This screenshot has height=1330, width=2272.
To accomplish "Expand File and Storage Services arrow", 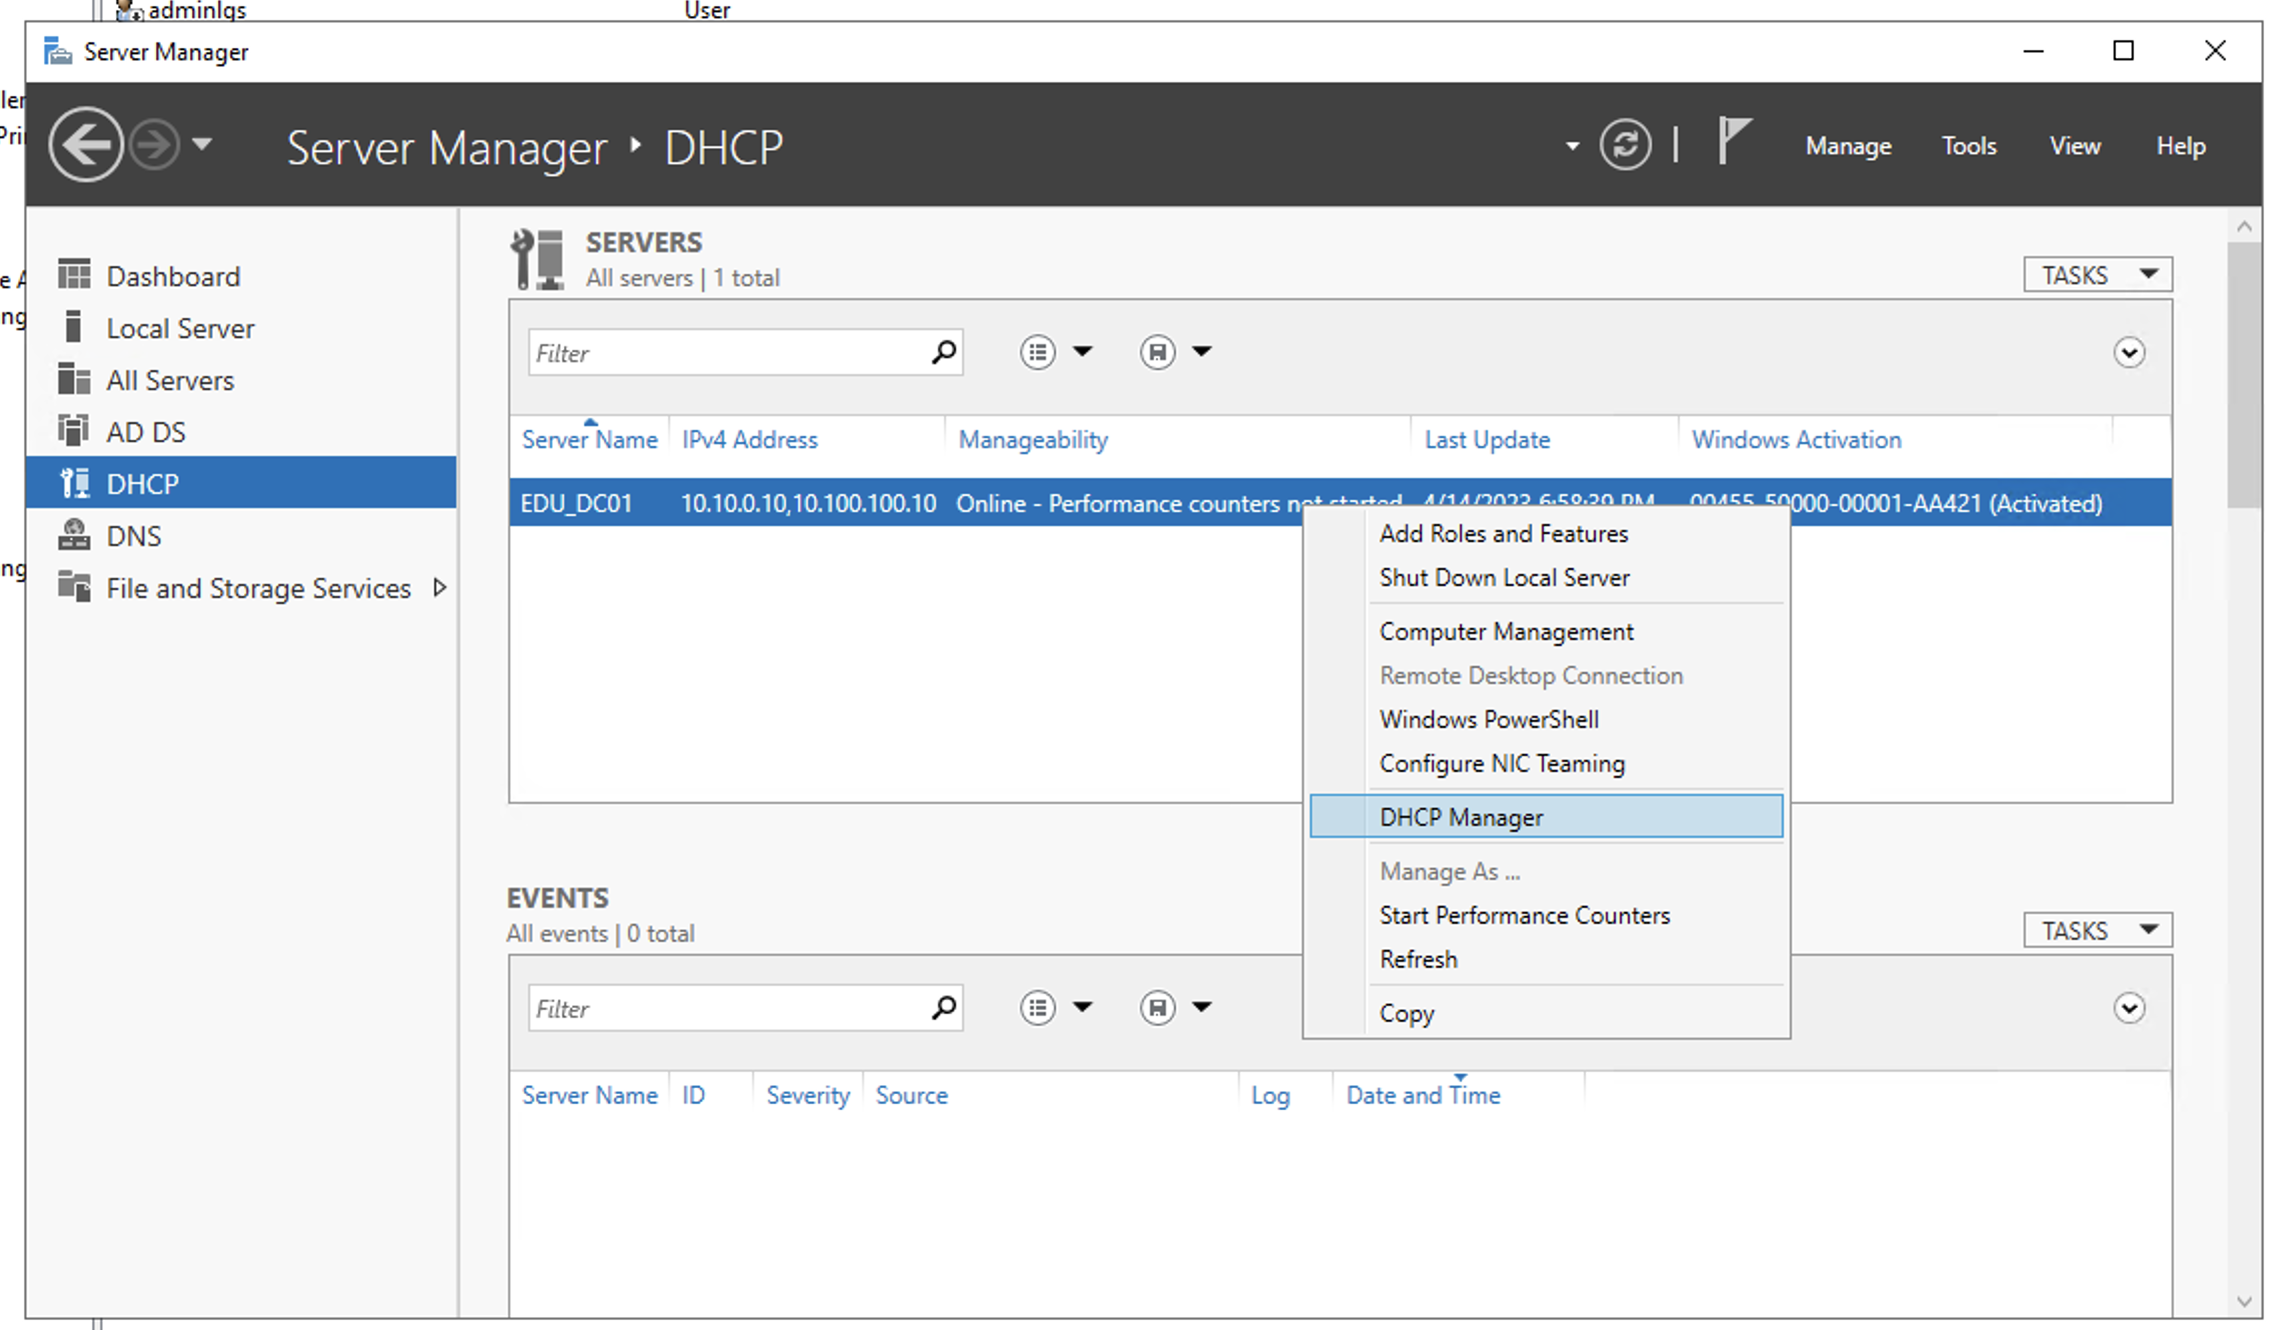I will point(439,588).
